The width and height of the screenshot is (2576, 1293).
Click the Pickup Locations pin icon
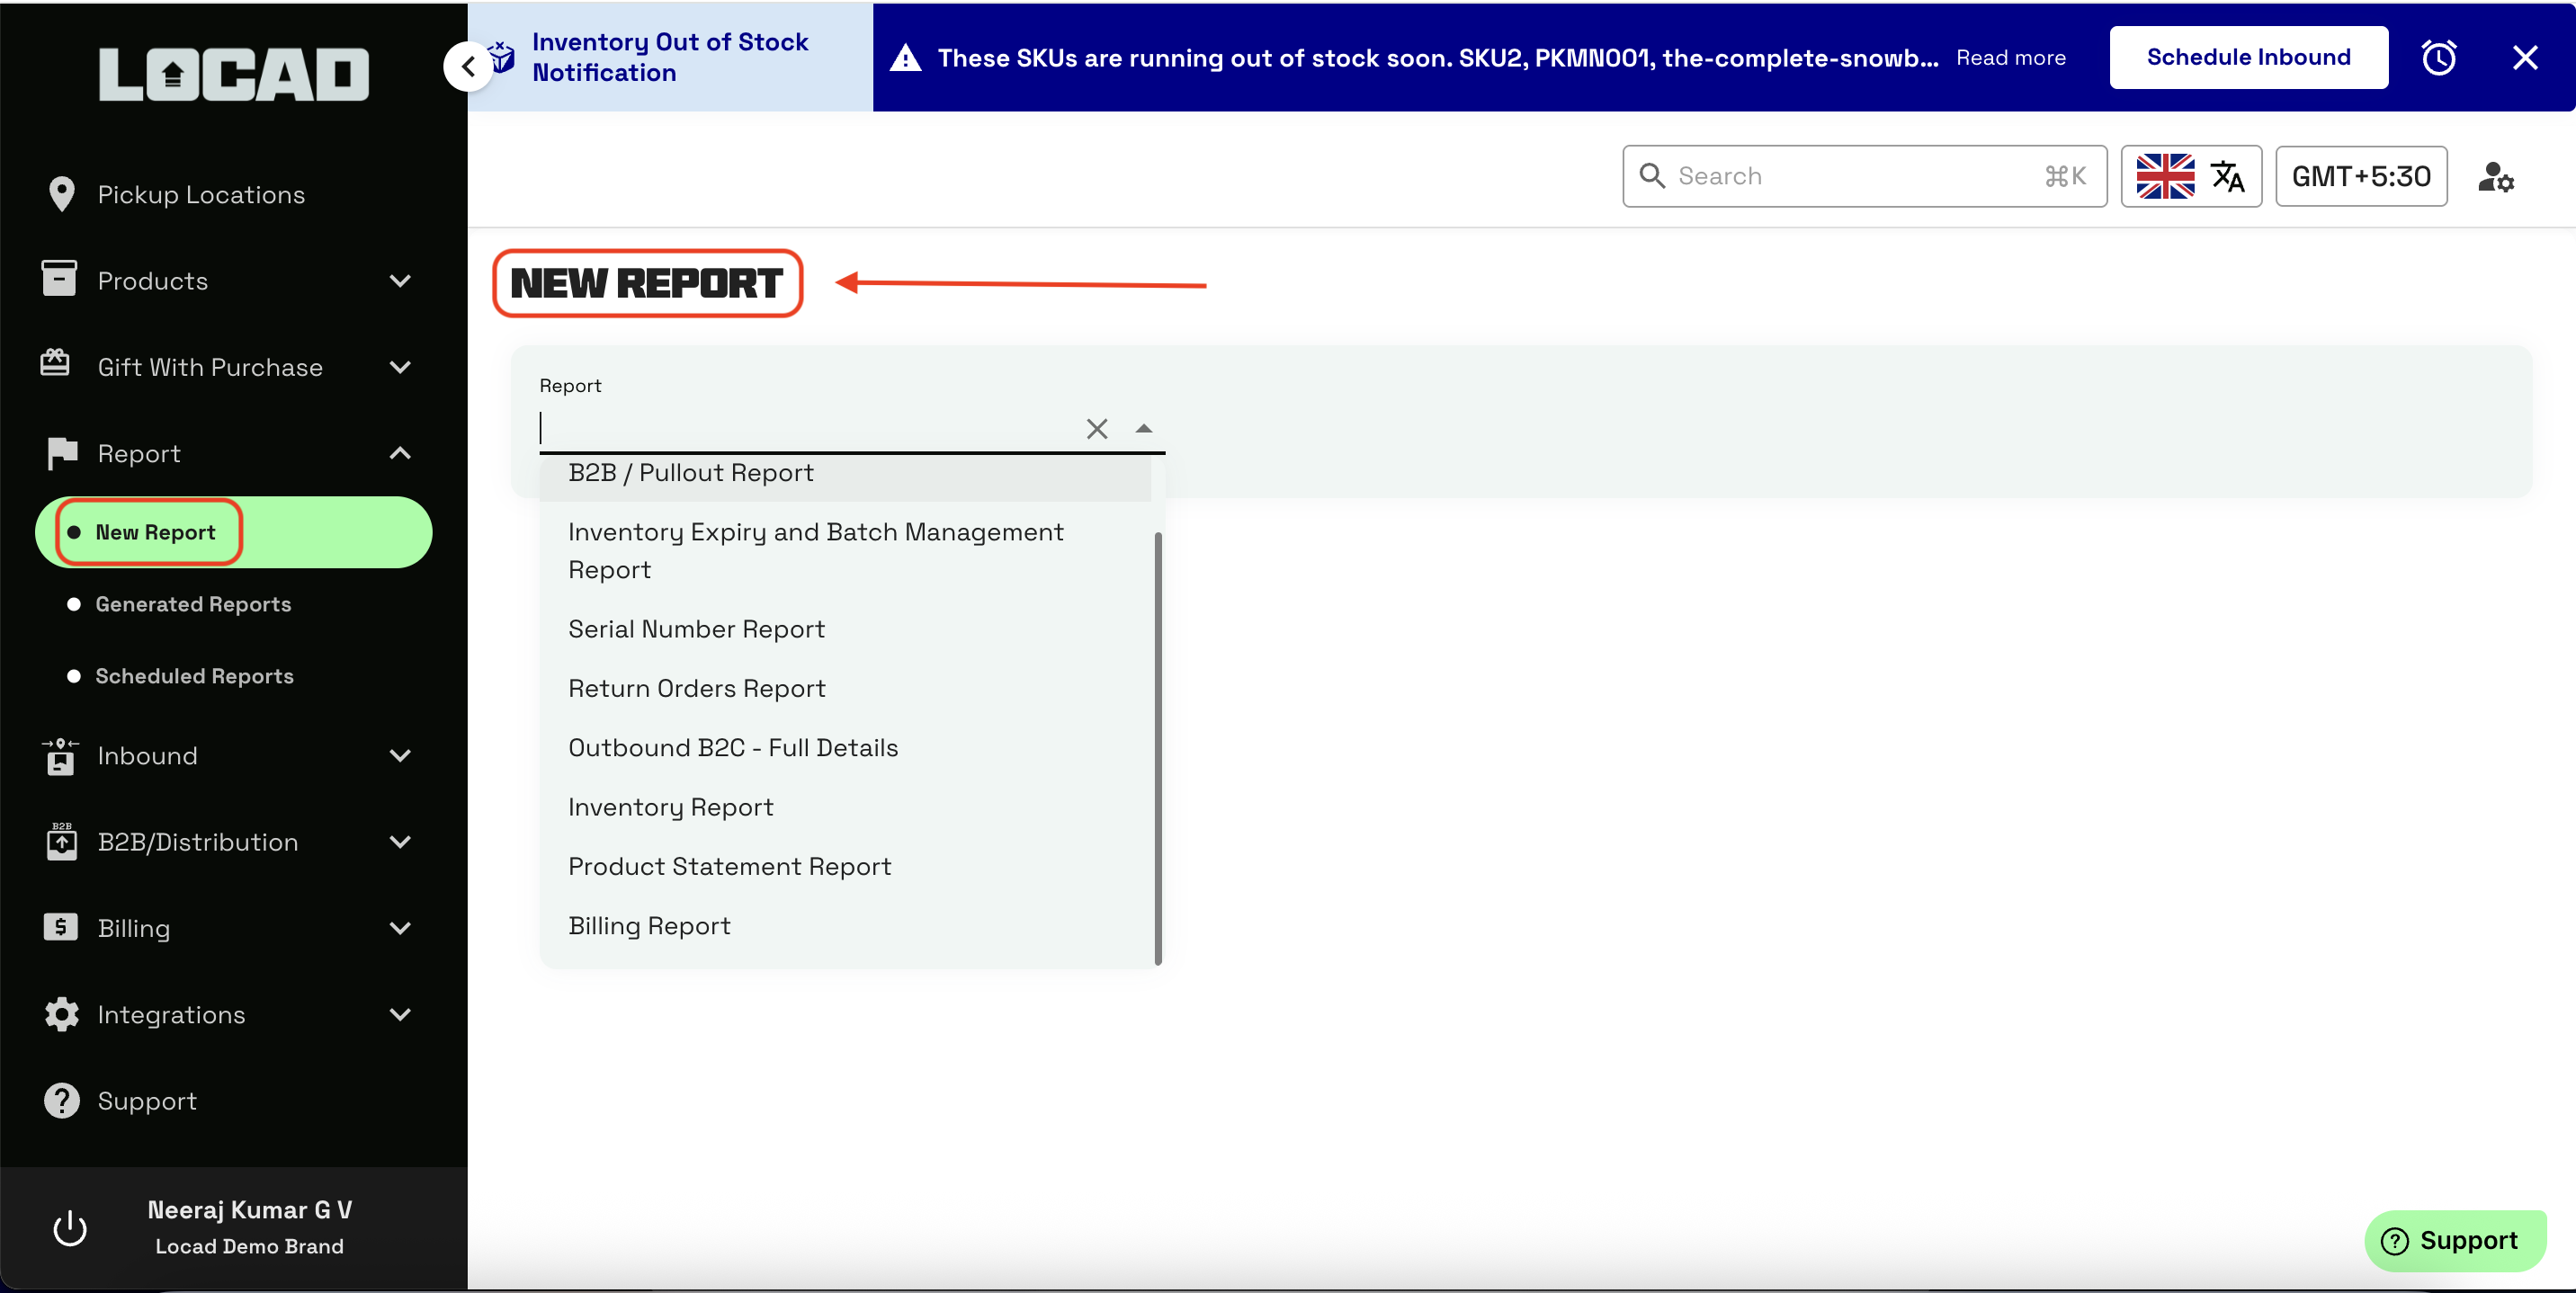point(61,195)
